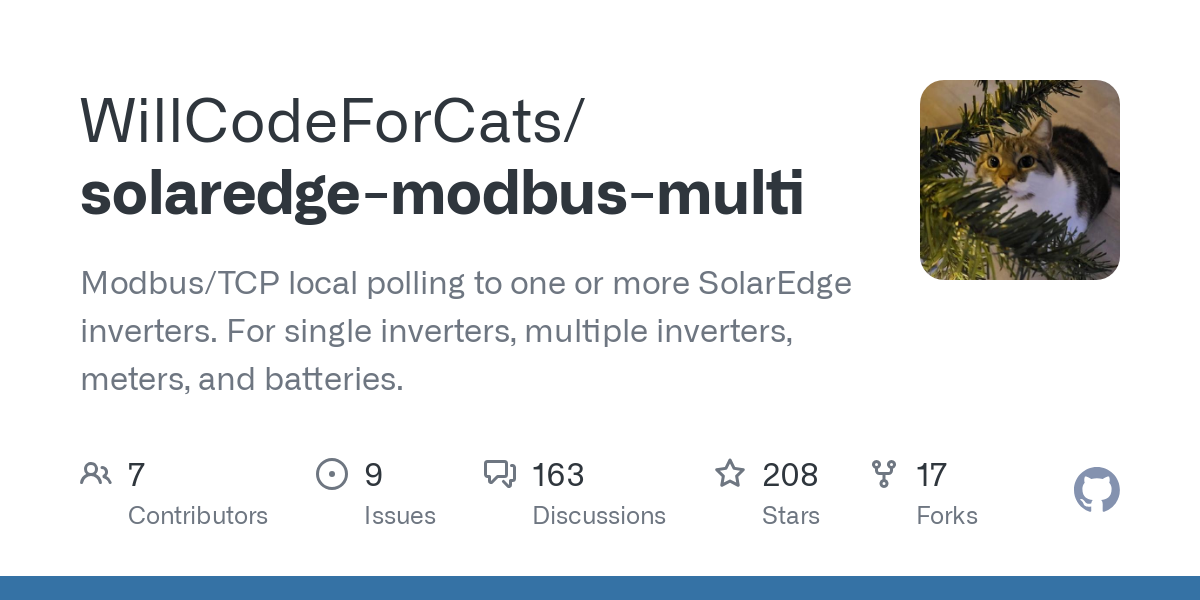The height and width of the screenshot is (600, 1200).
Task: Click the Issues circle-dot icon
Action: tap(331, 474)
